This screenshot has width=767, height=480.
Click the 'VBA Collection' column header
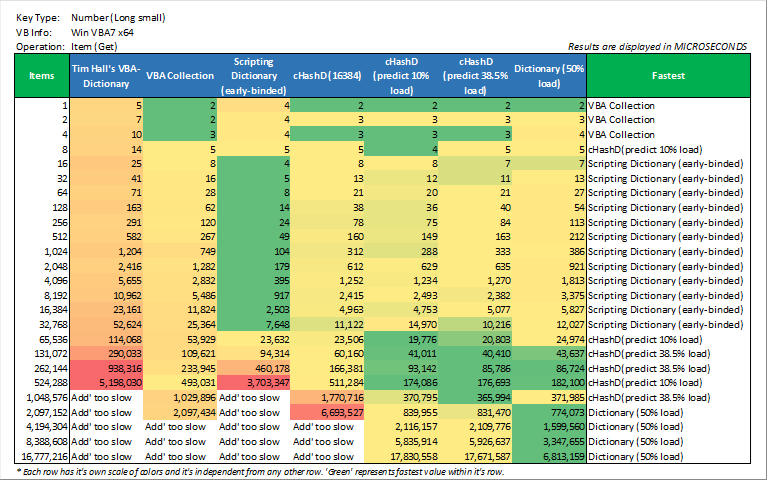tap(180, 75)
